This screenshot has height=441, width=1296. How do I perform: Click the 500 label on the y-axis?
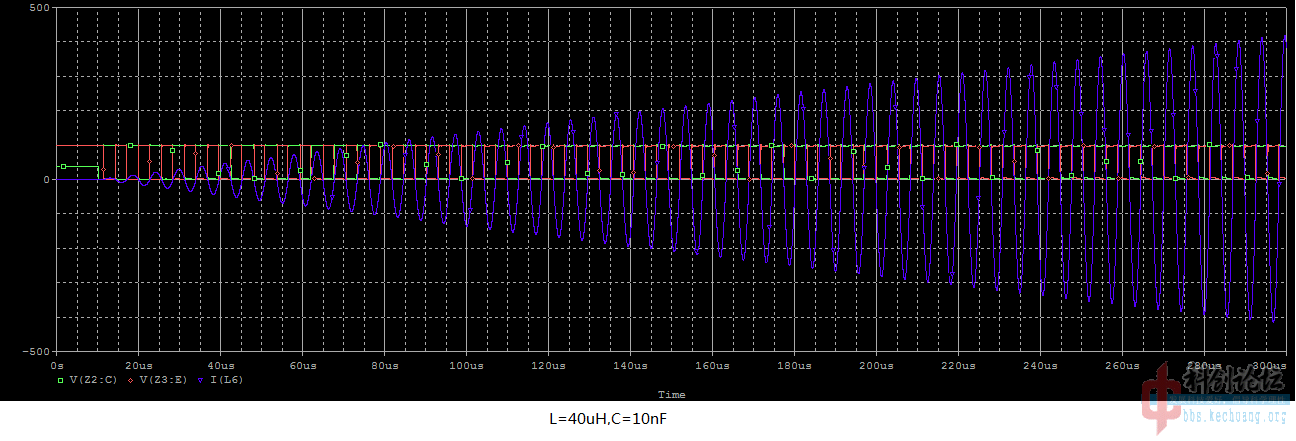40,8
